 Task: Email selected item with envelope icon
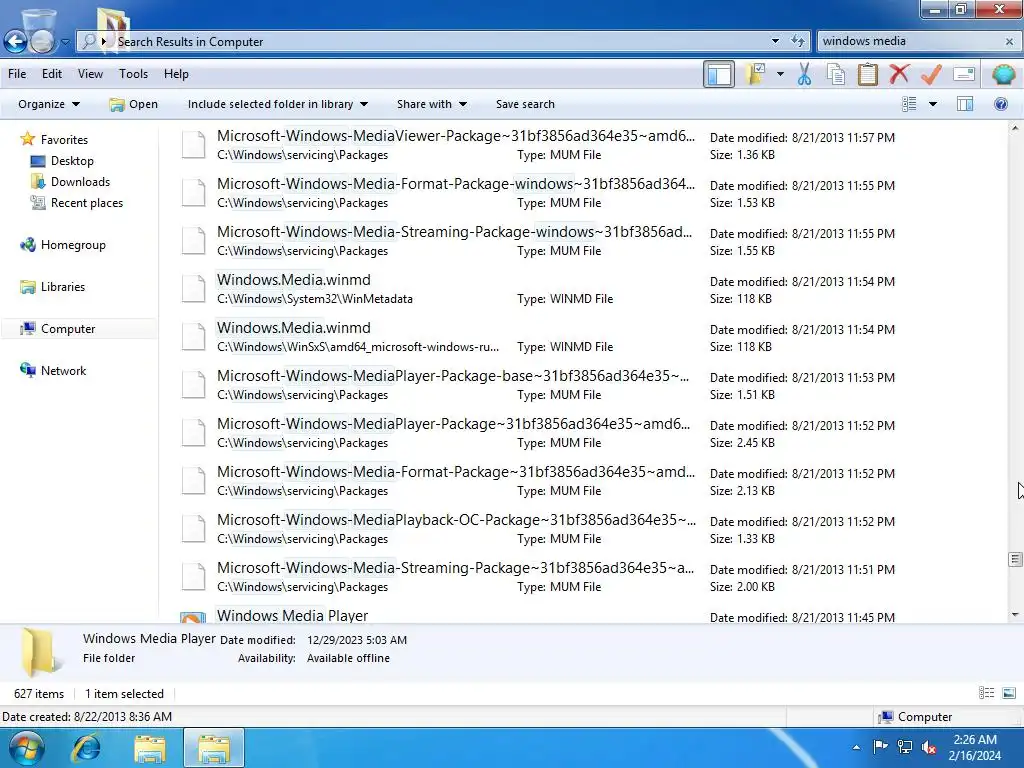click(964, 74)
